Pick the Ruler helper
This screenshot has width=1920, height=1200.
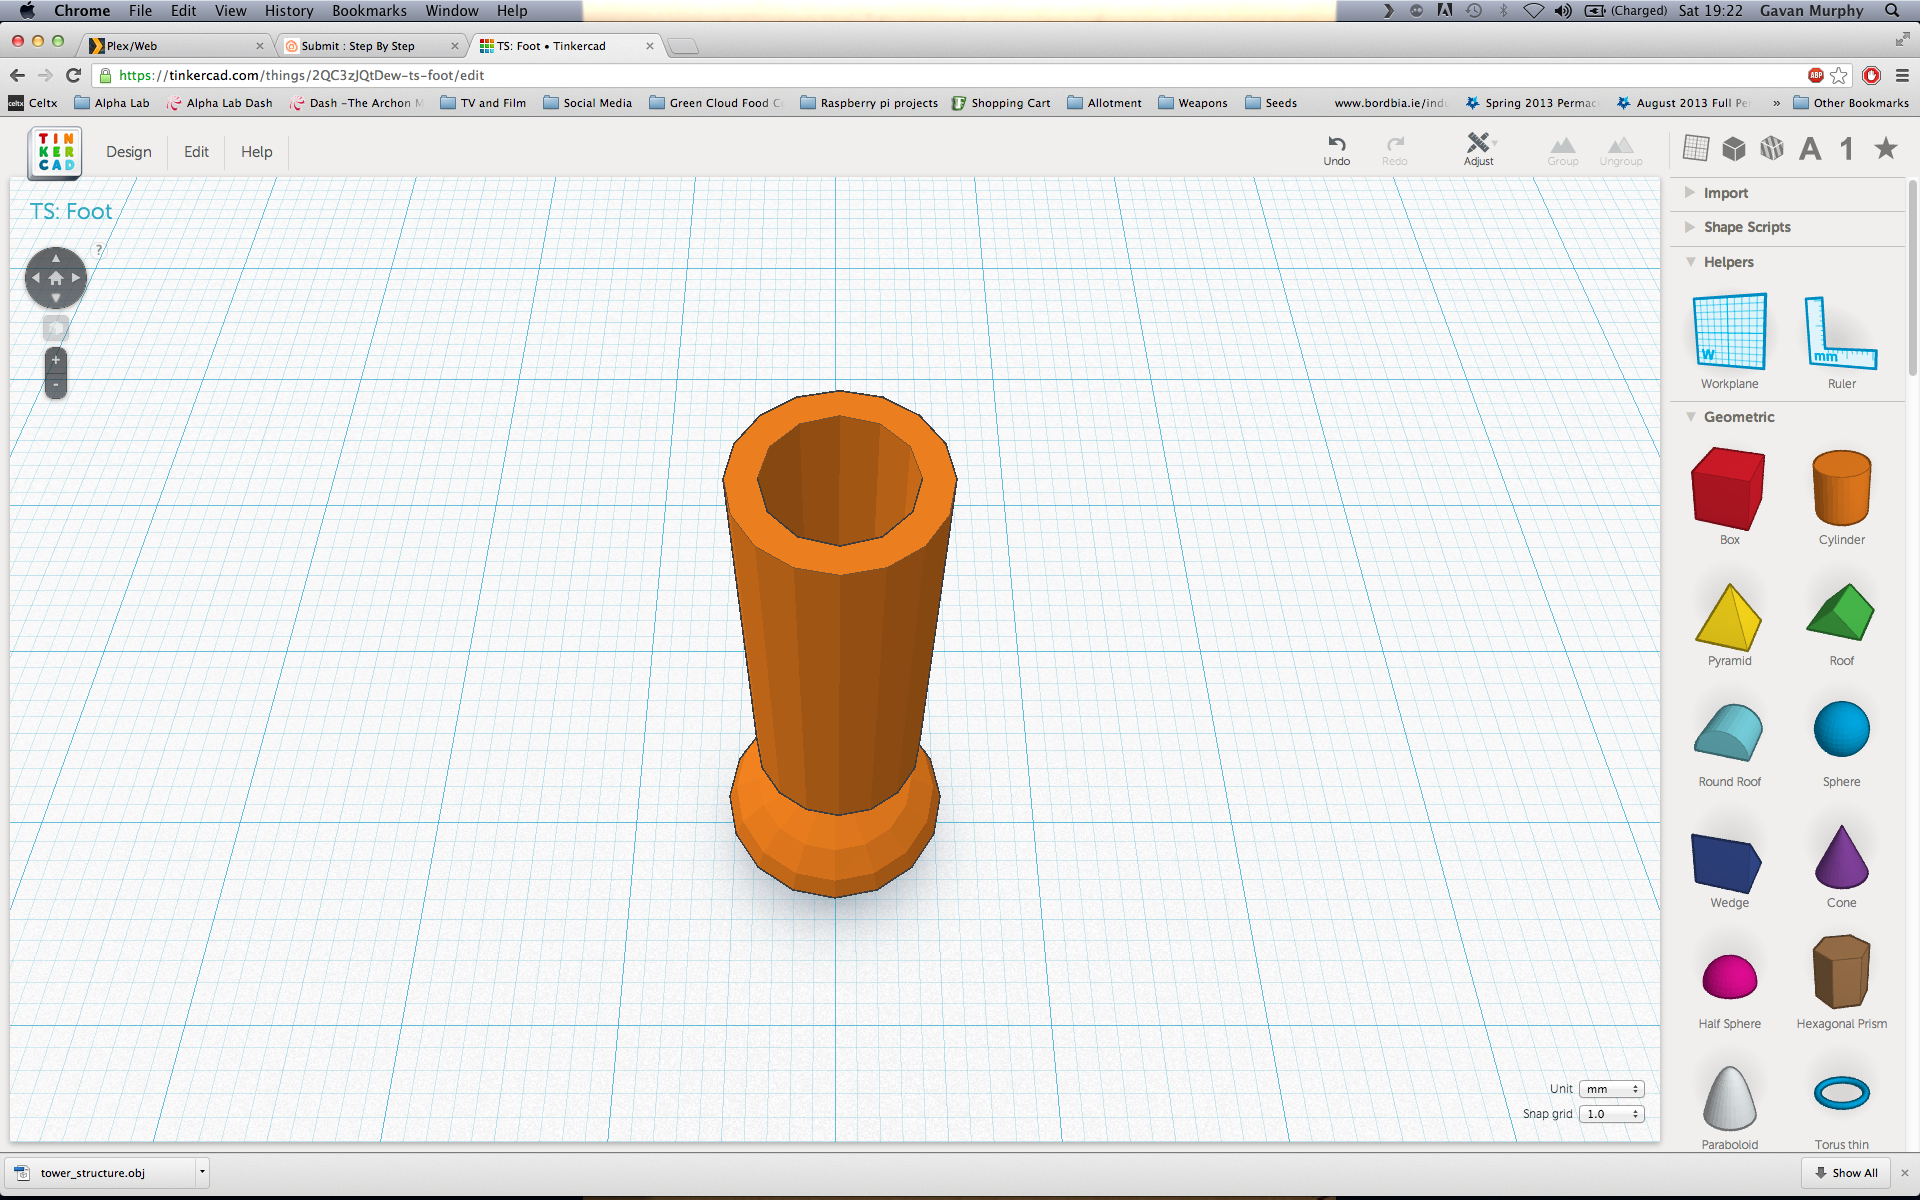click(1841, 333)
